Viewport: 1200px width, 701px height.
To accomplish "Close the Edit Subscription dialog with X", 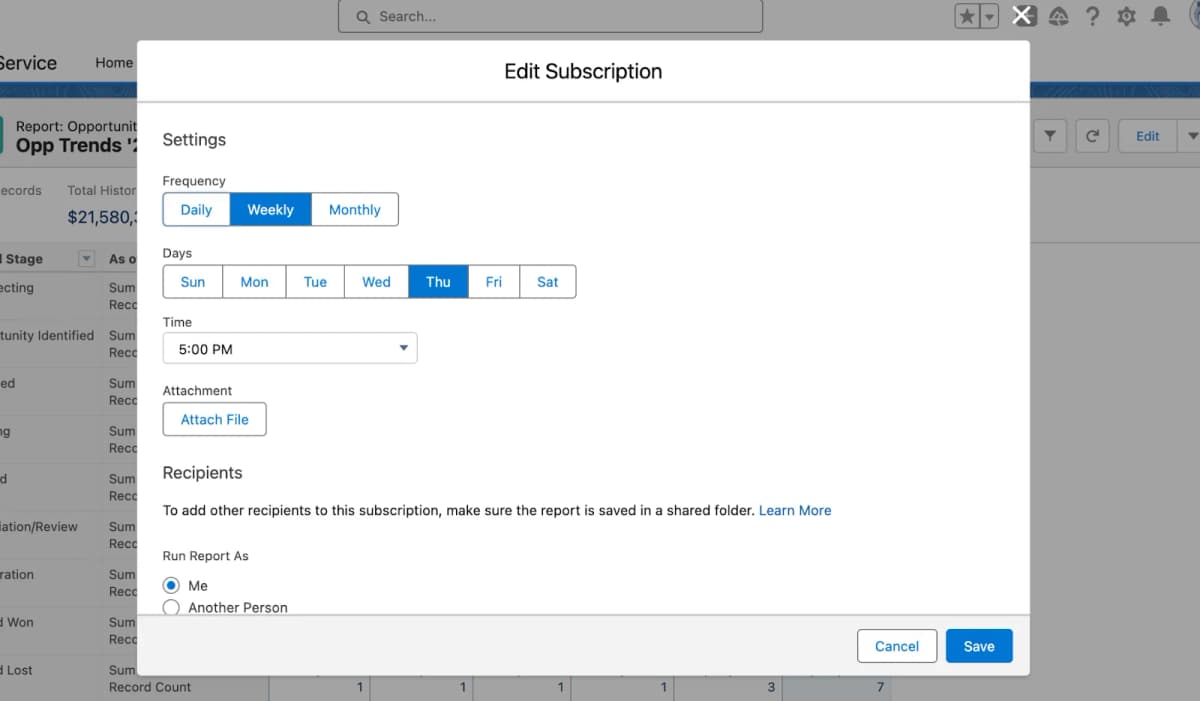I will [x=1021, y=16].
